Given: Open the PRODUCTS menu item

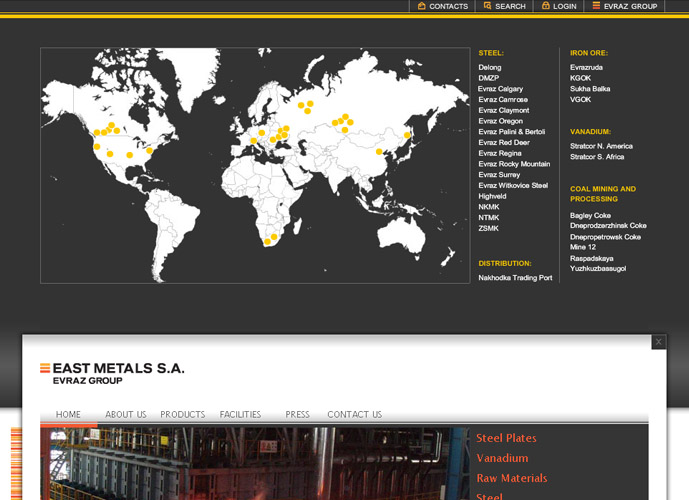Looking at the screenshot, I should 182,414.
